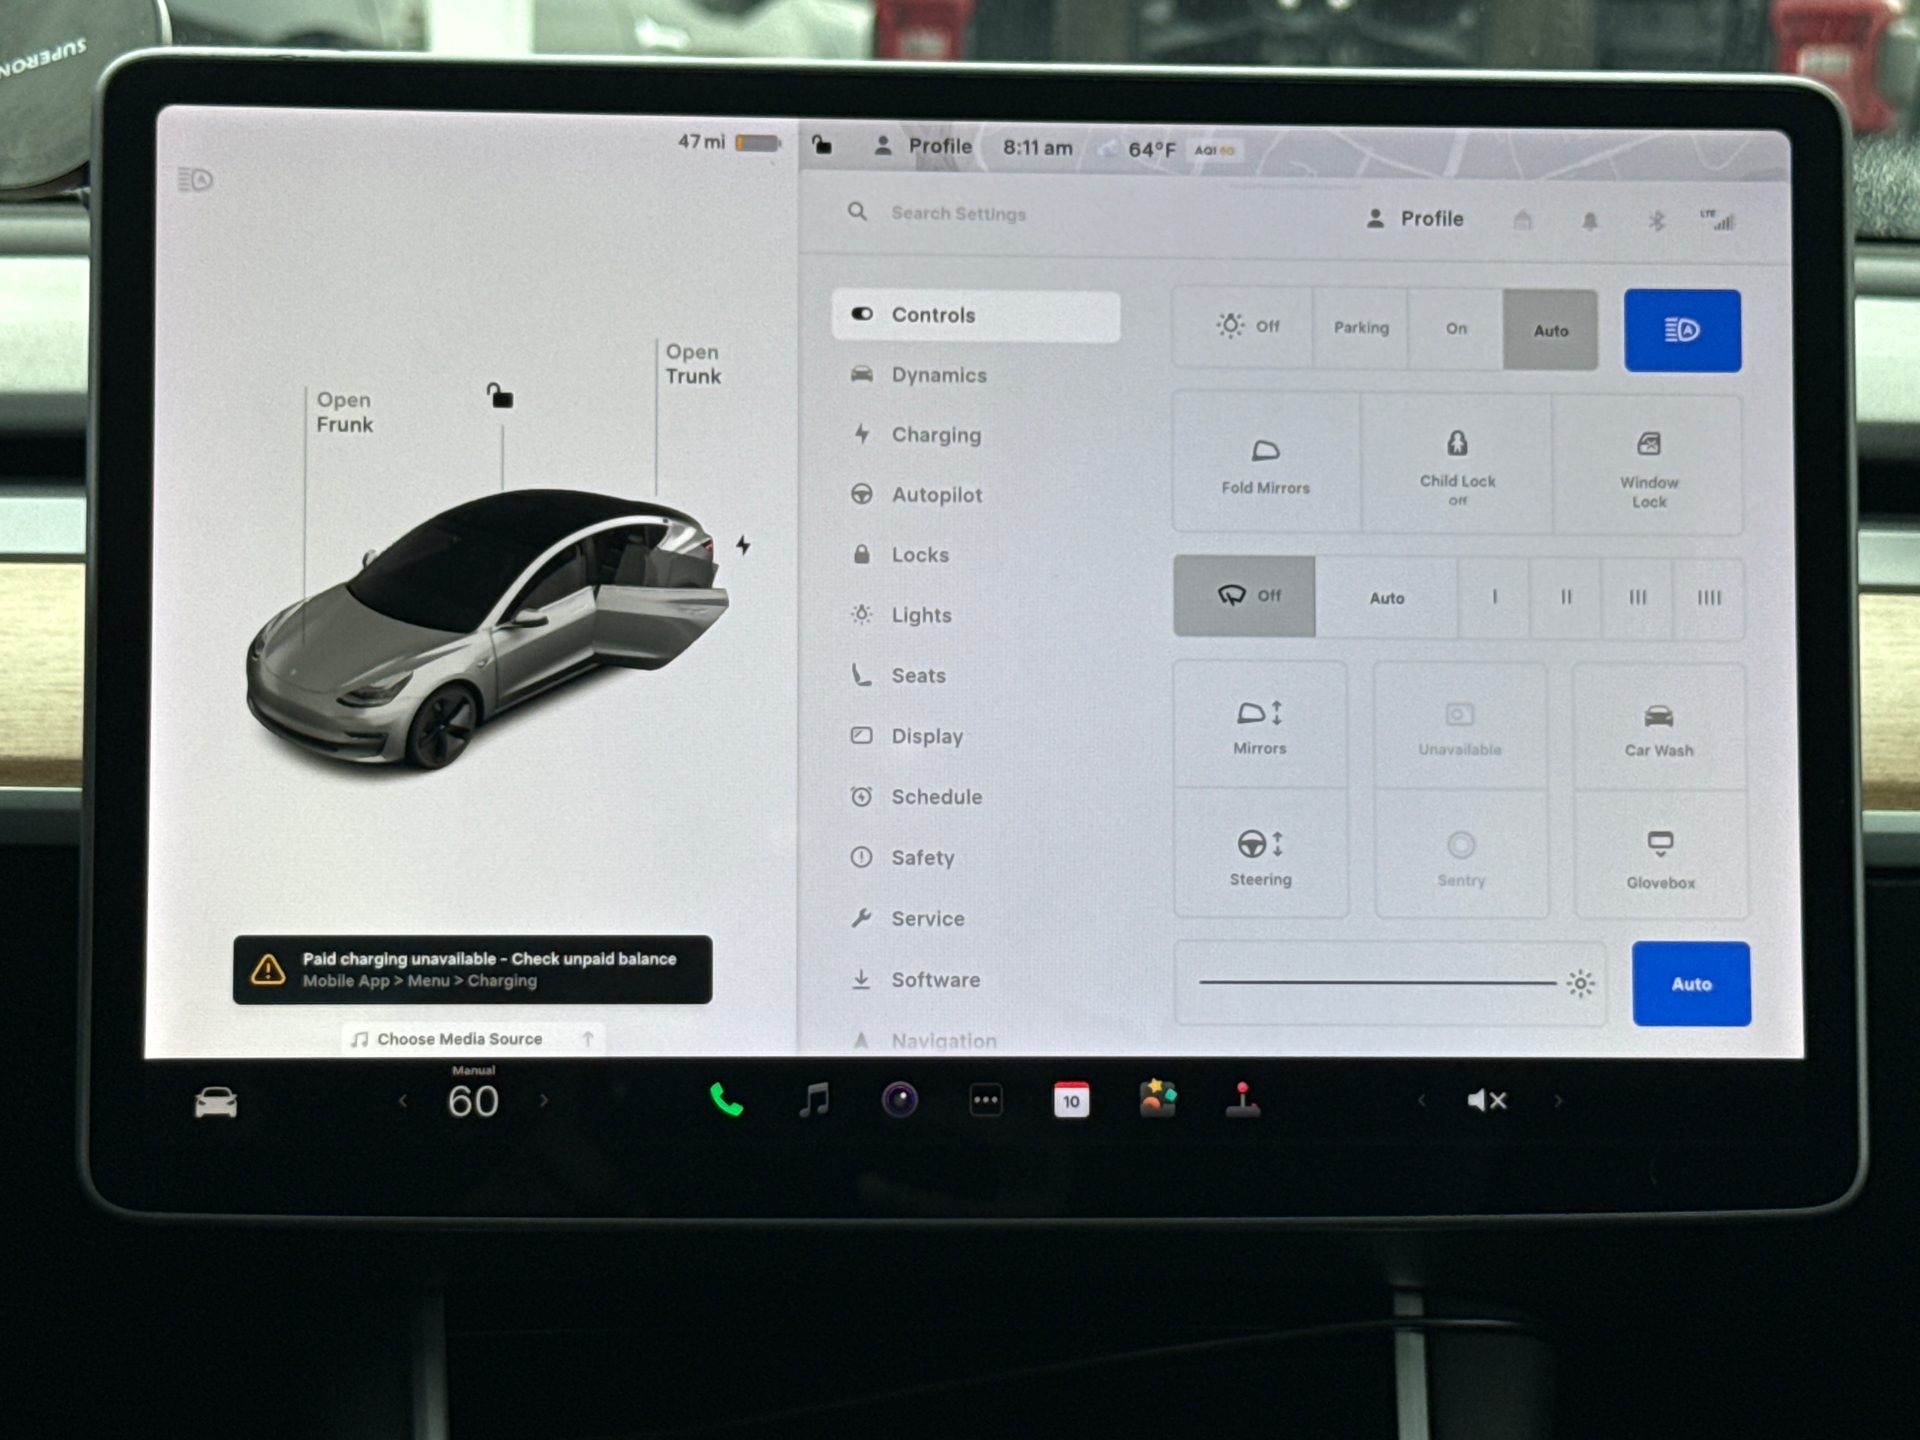This screenshot has height=1440, width=1920.
Task: Open the Music app in the taskbar
Action: 815,1100
